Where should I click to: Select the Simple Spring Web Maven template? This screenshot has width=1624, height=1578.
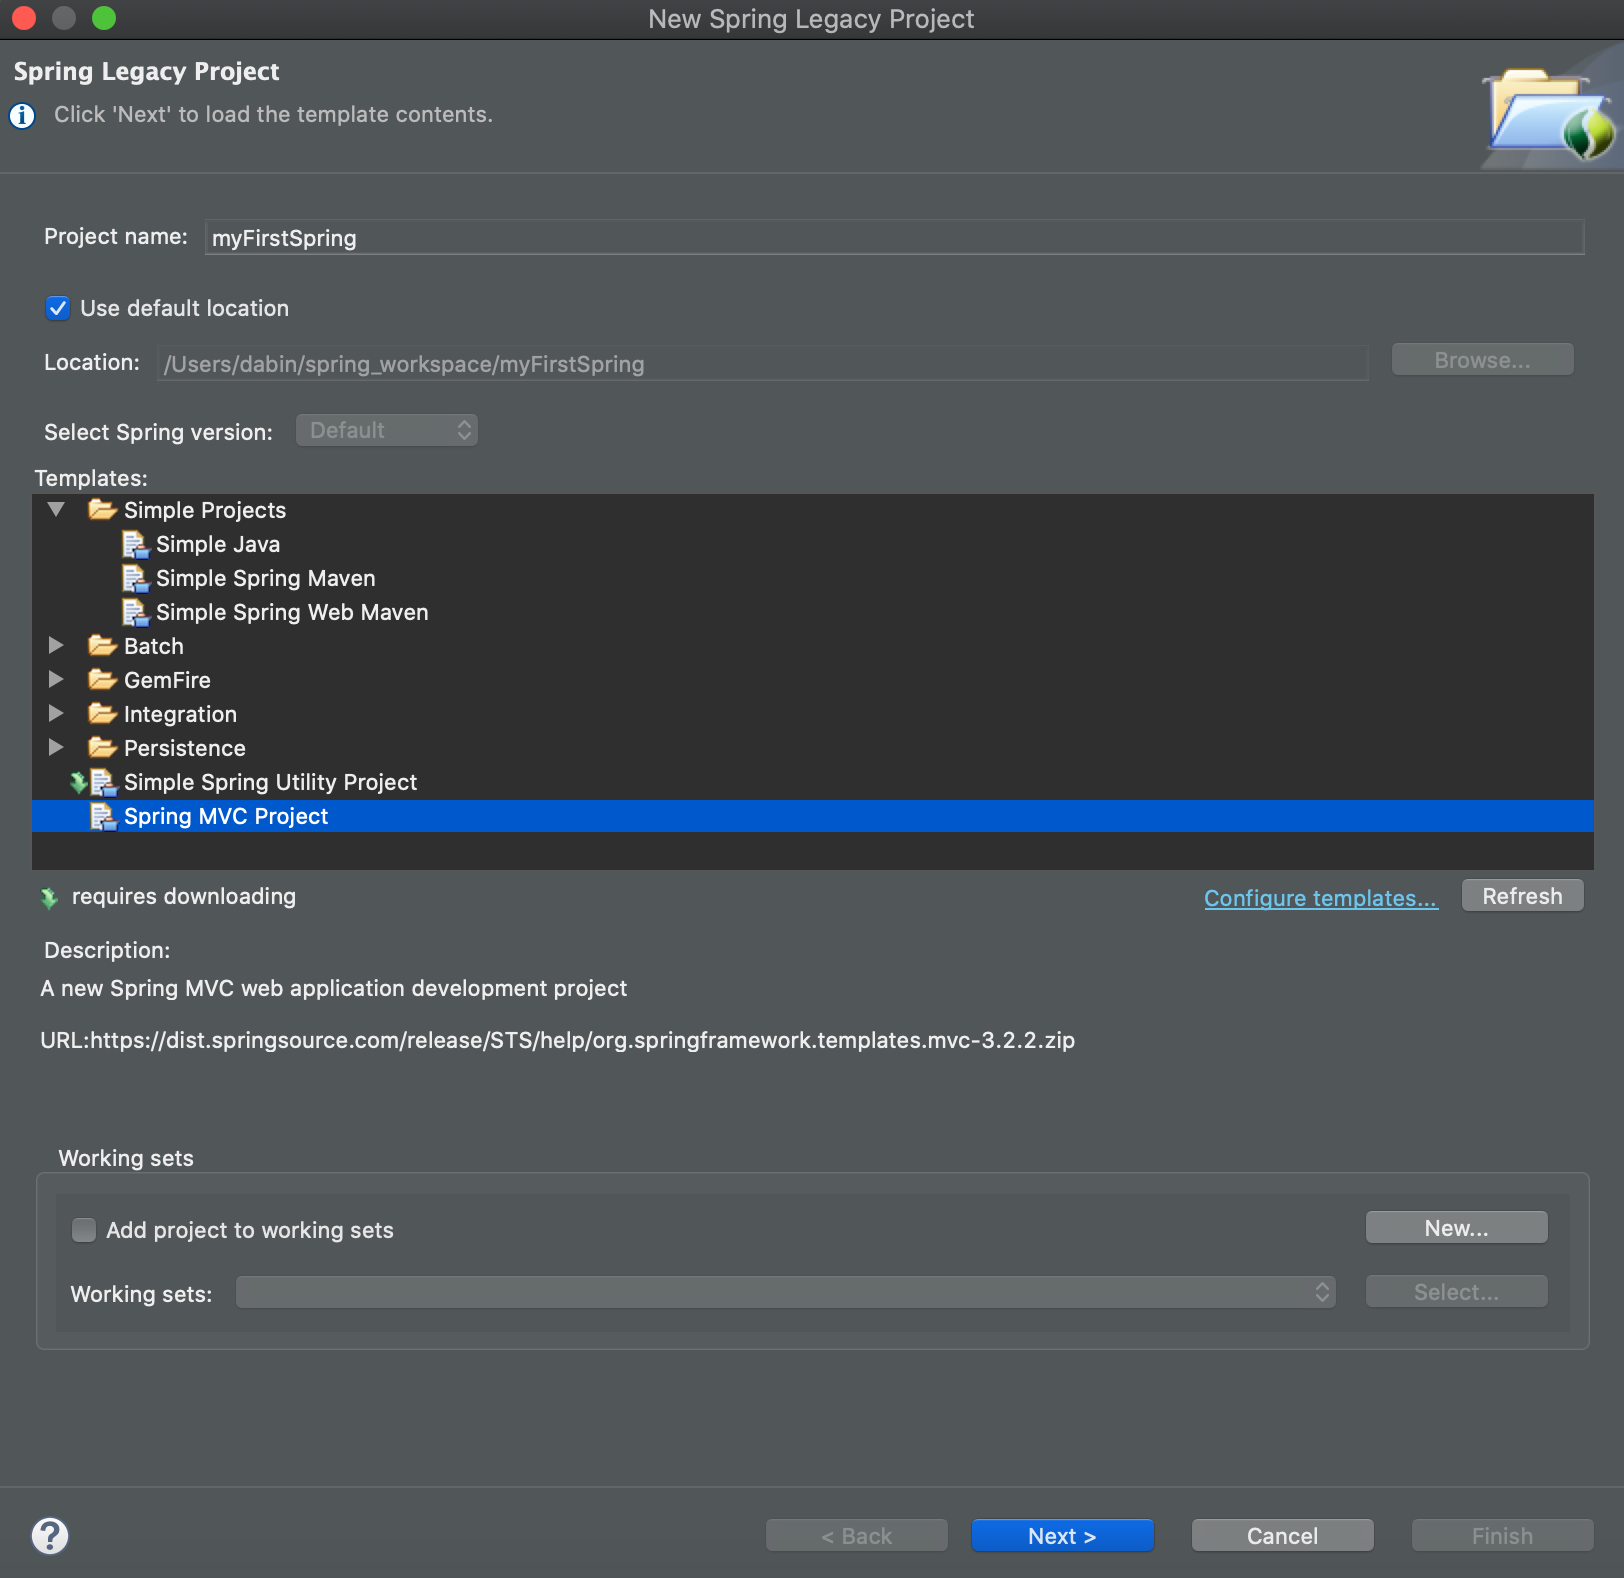pos(292,612)
